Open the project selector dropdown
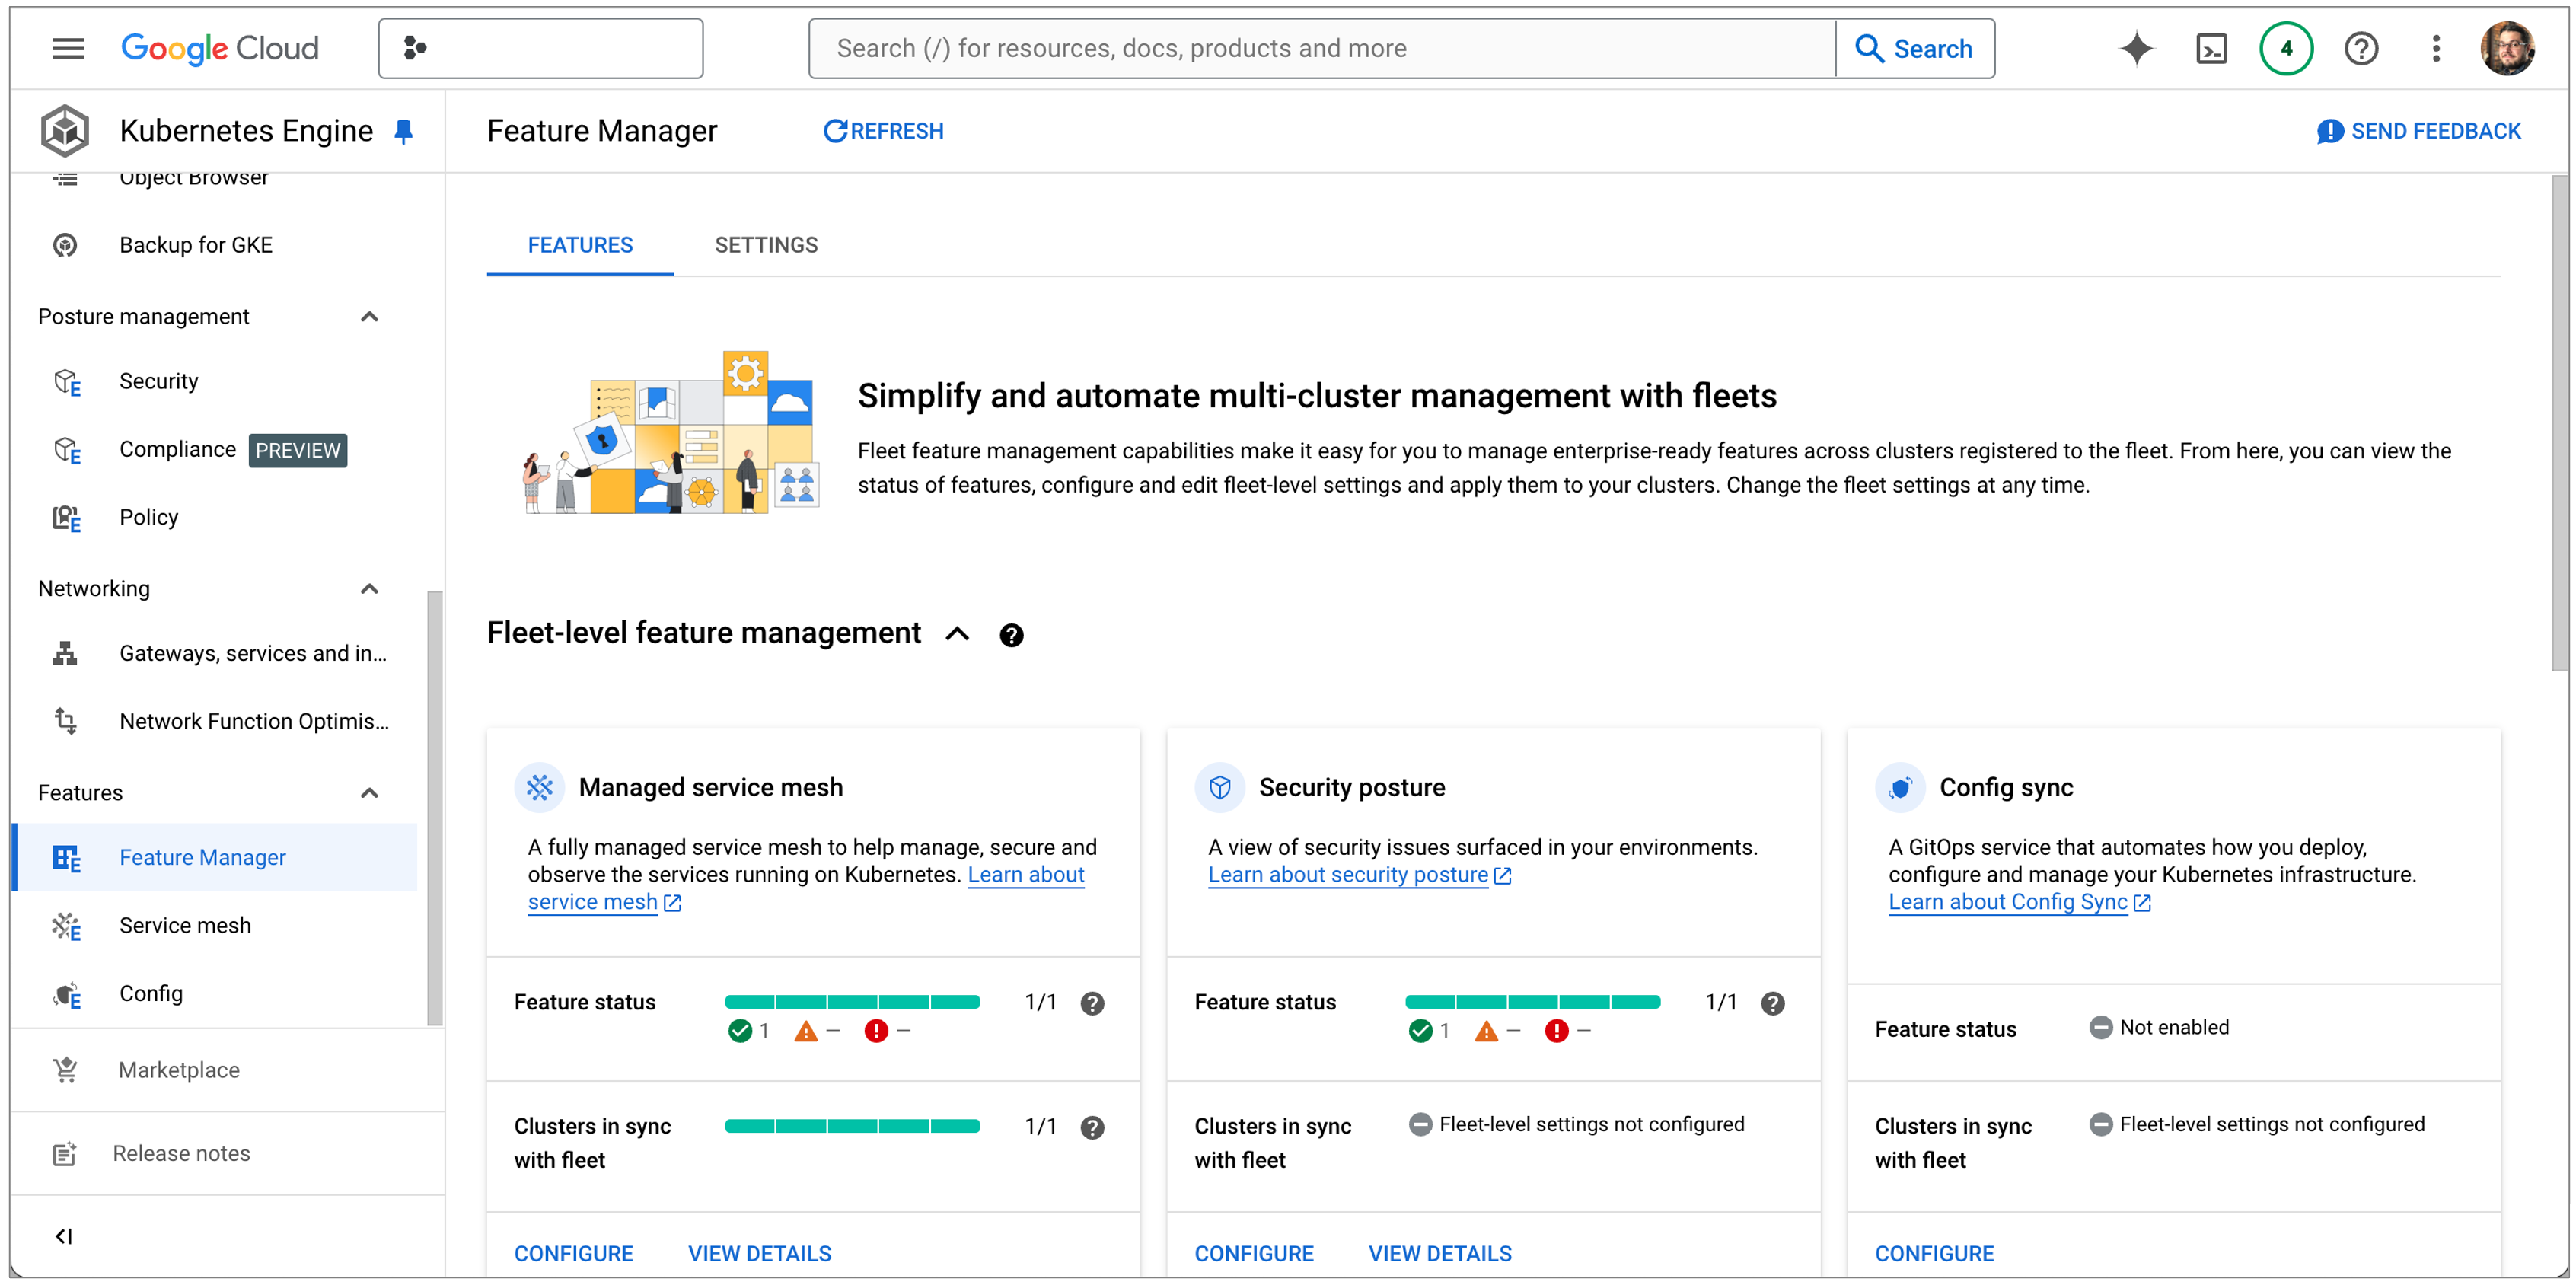This screenshot has height=1285, width=2576. 540,48
